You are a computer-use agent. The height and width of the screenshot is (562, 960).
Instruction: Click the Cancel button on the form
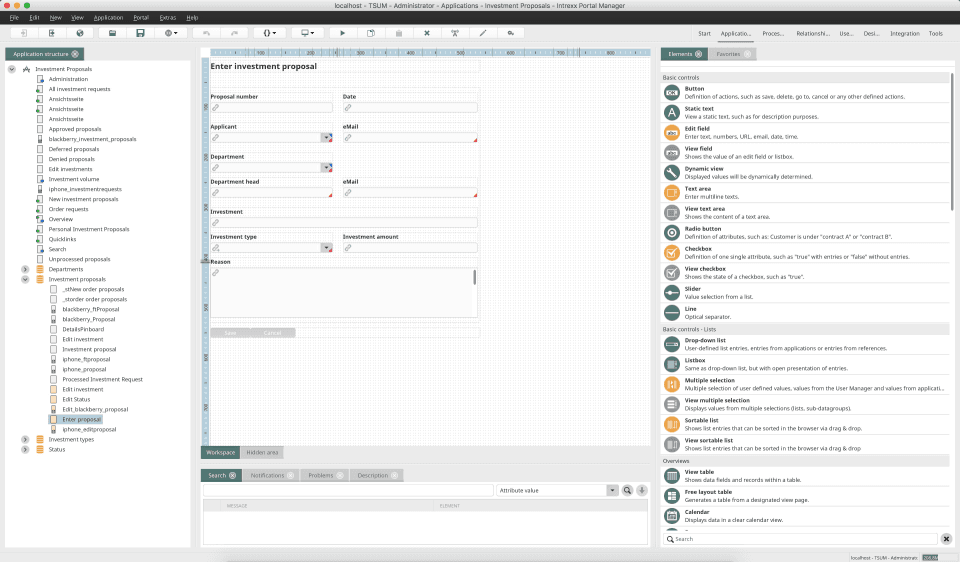(x=272, y=333)
